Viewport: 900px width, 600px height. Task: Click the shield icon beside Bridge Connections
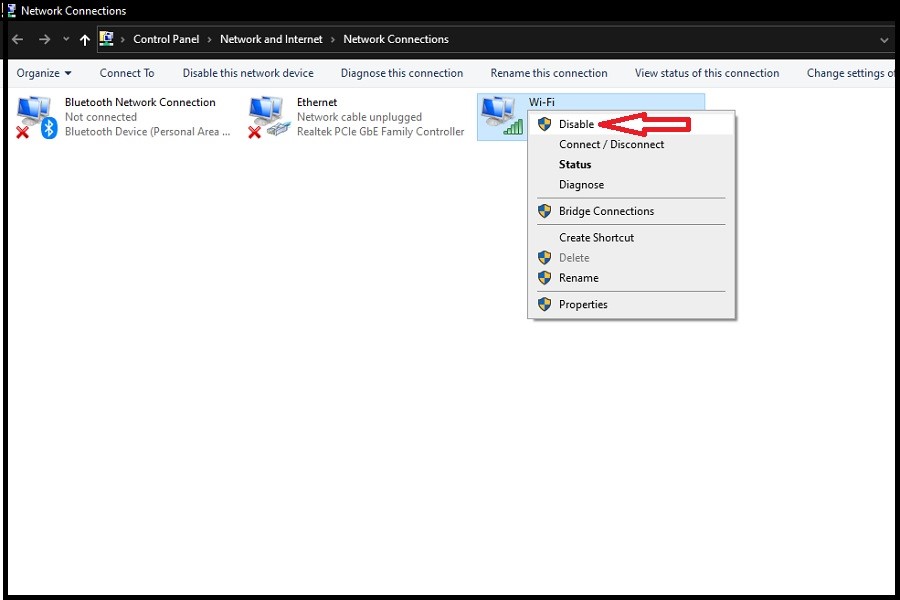[x=544, y=211]
